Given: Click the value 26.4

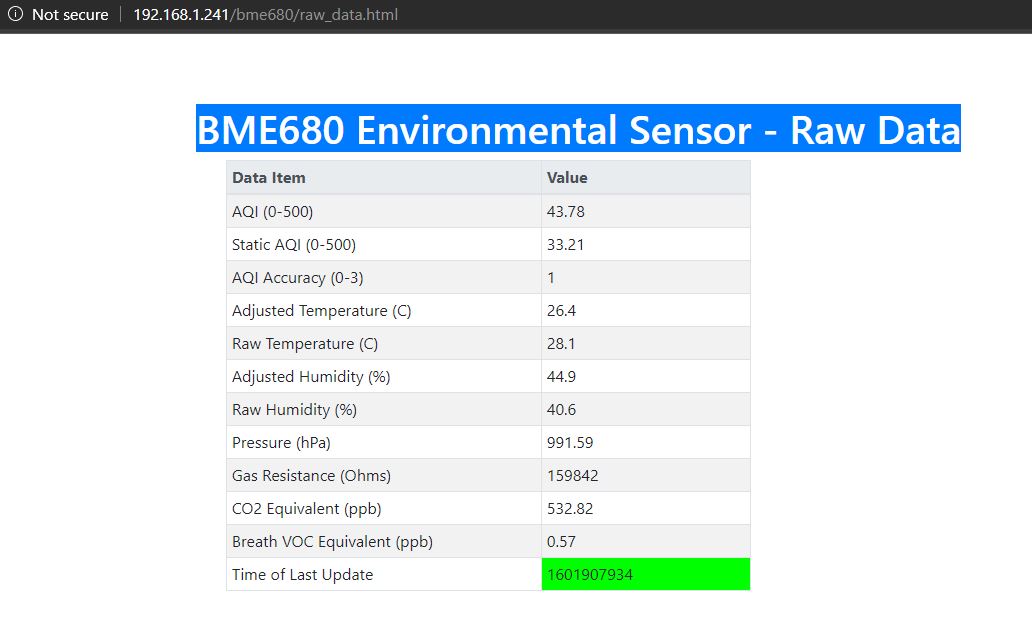Looking at the screenshot, I should 561,311.
